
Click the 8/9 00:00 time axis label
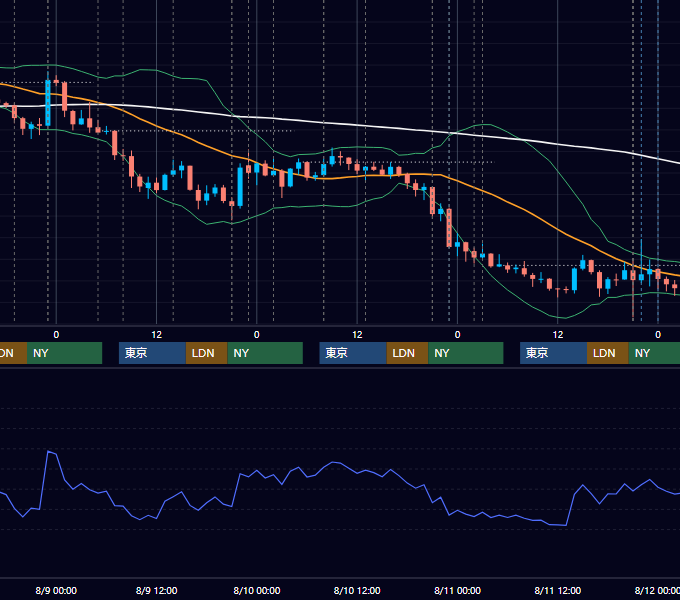(x=56, y=590)
